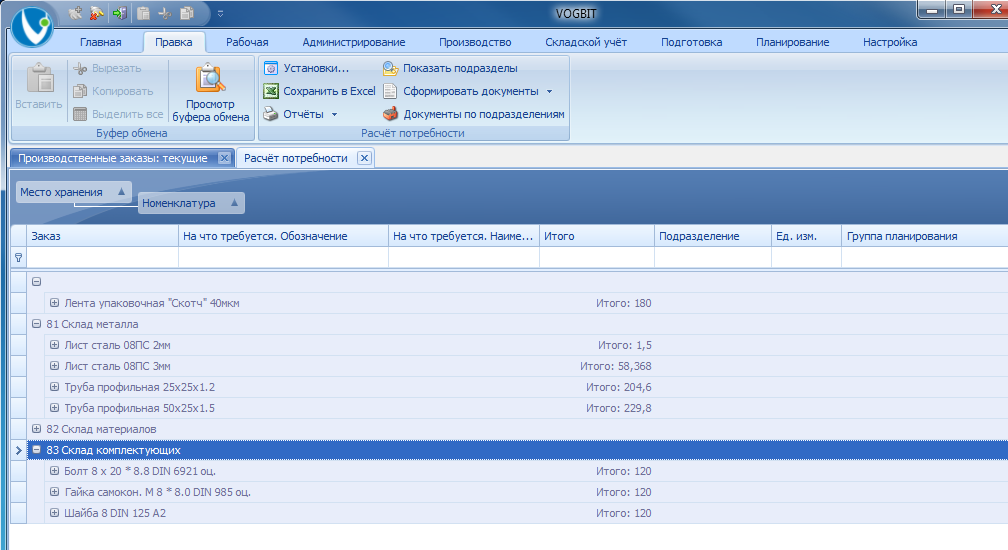Open the Сформировать документы dropdown arrow
Screen dimensions: 1008x550
[550, 91]
